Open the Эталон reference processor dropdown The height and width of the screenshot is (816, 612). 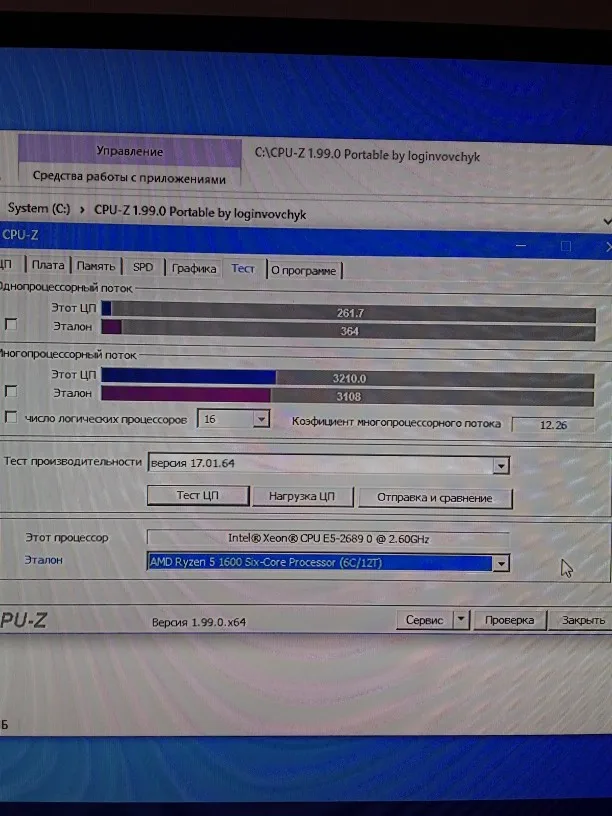coord(501,563)
